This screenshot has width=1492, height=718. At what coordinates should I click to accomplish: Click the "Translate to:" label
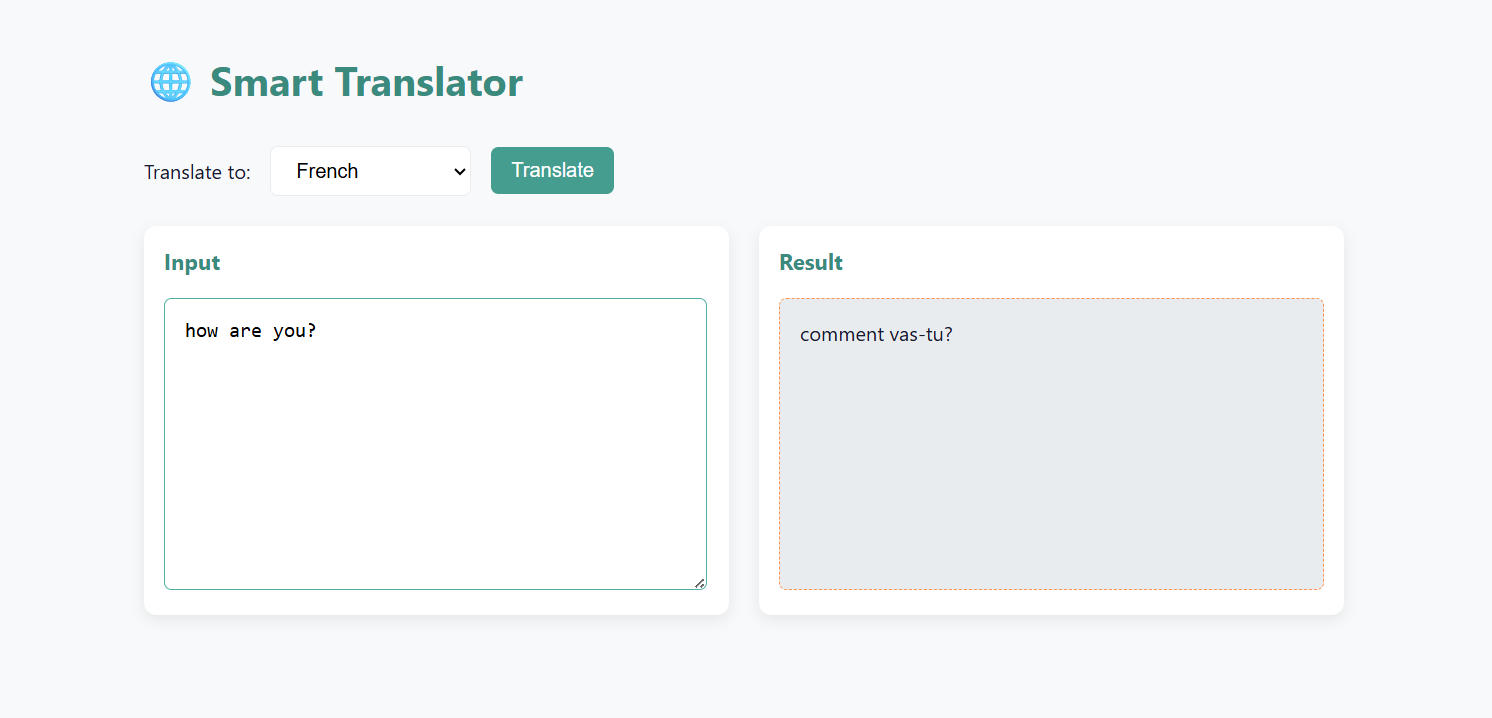[x=197, y=172]
